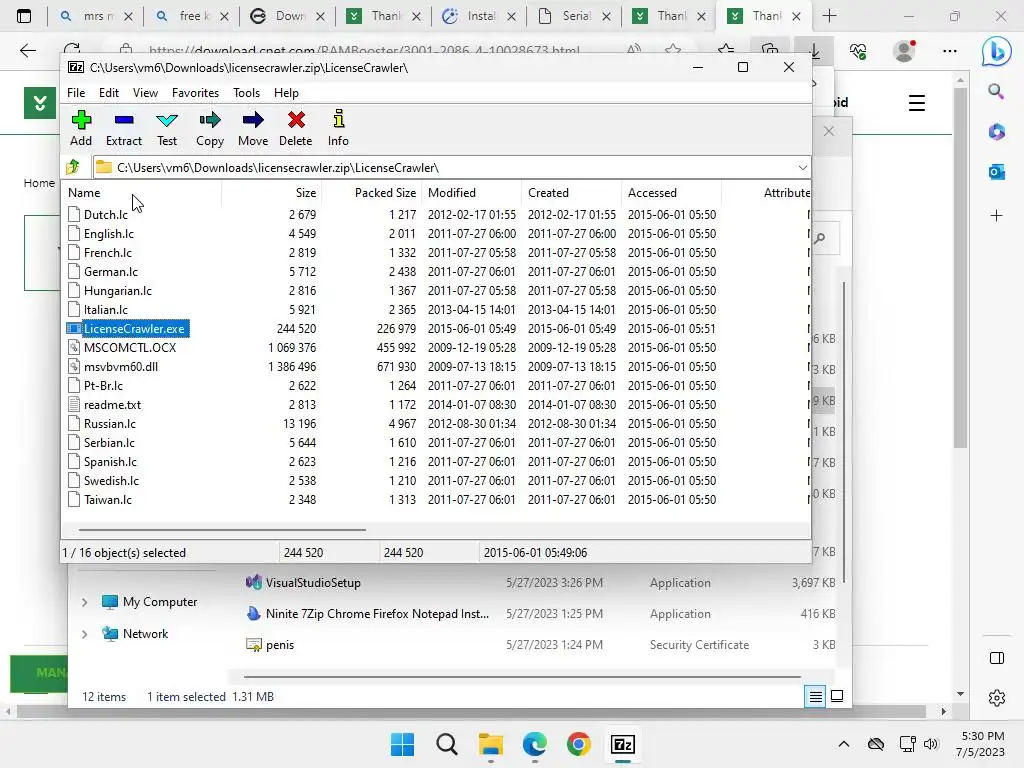Expand My Computer in Explorer tree
Image resolution: width=1024 pixels, height=768 pixels.
pyautogui.click(x=84, y=601)
